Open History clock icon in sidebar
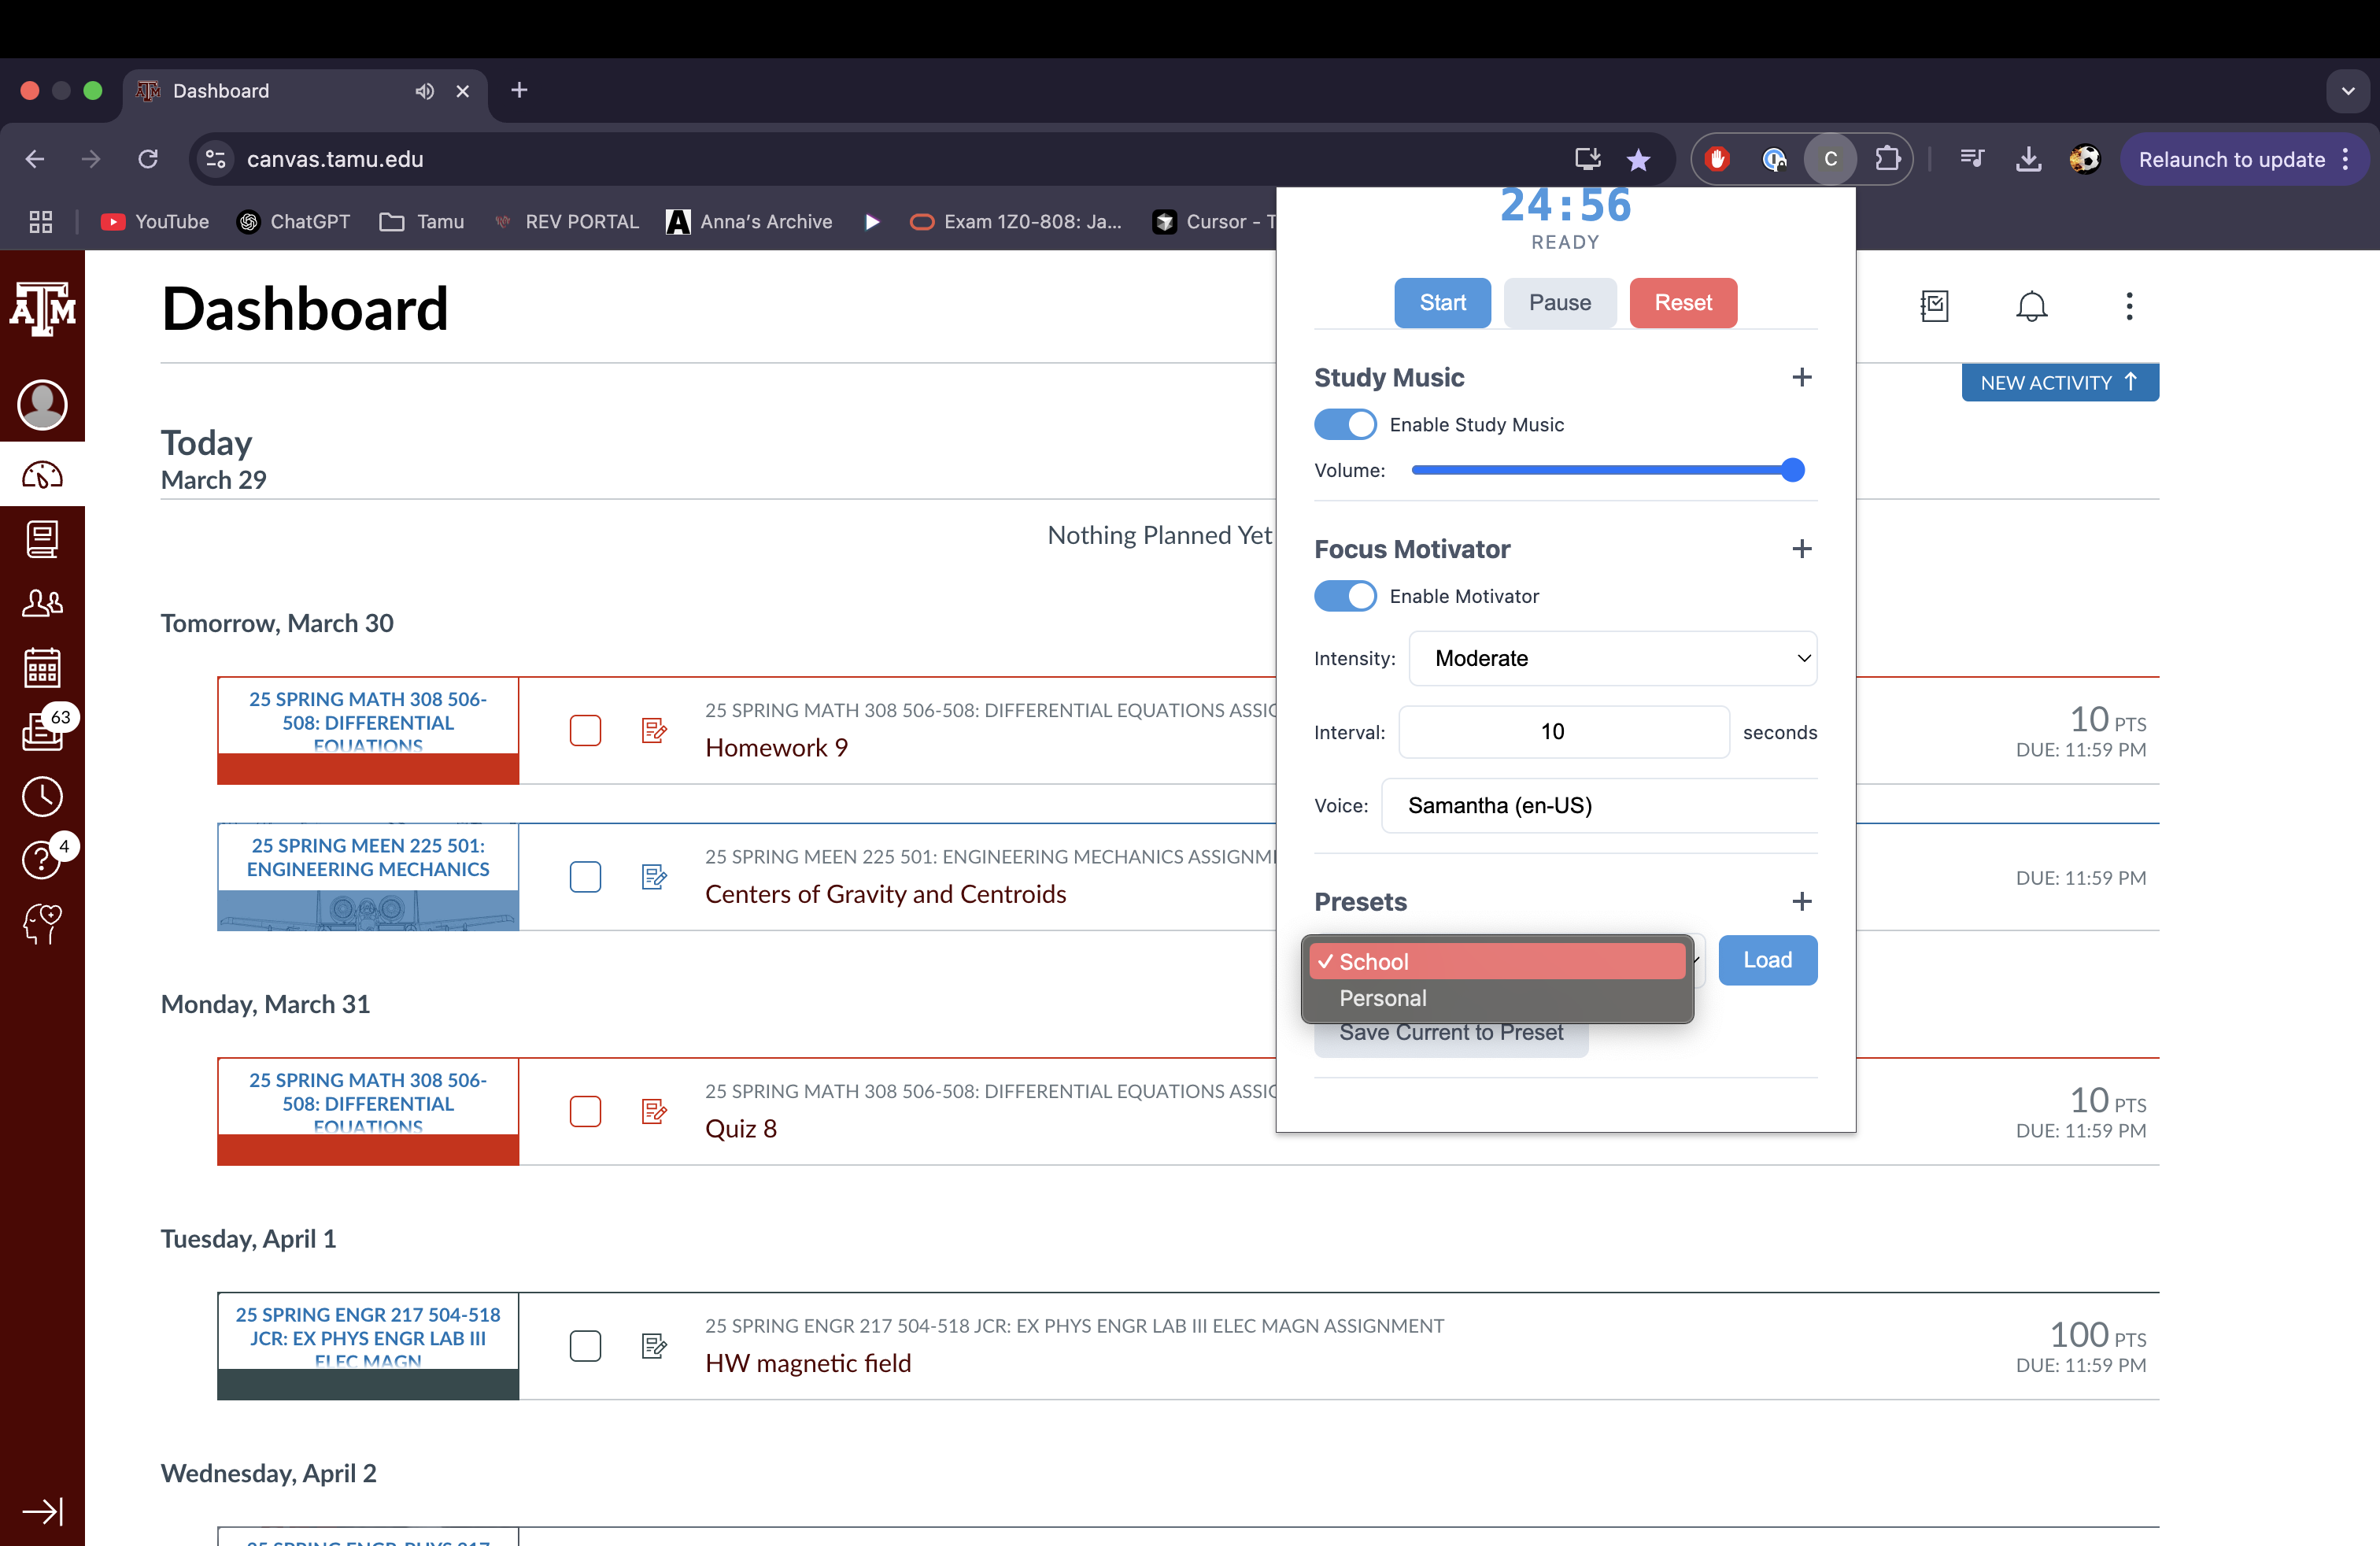Screen dimensions: 2380x1546 point(42,796)
